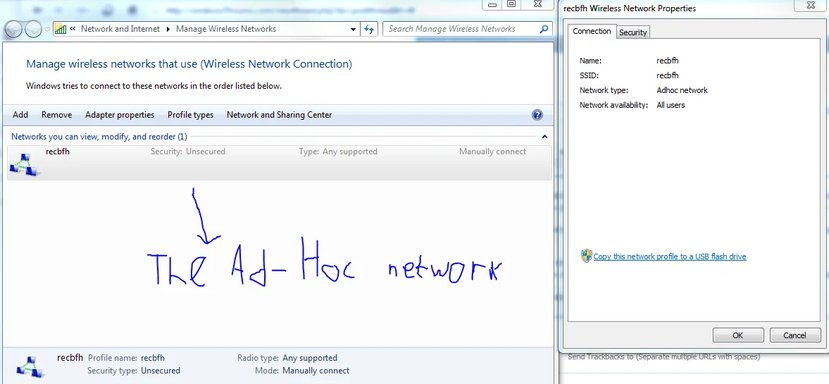Click Send Trackbacks field in background browser
The height and width of the screenshot is (384, 829).
pos(664,357)
